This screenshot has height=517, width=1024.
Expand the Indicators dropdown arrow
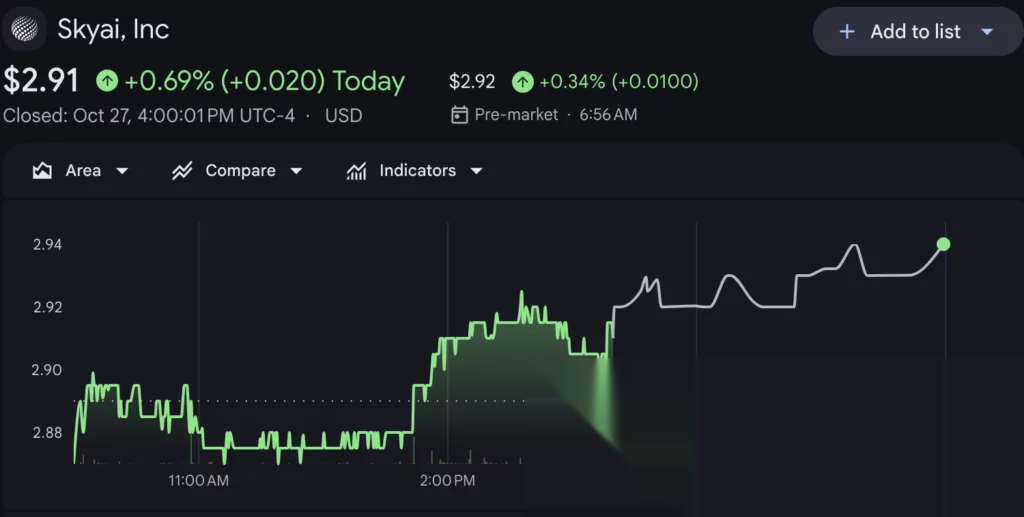(477, 171)
